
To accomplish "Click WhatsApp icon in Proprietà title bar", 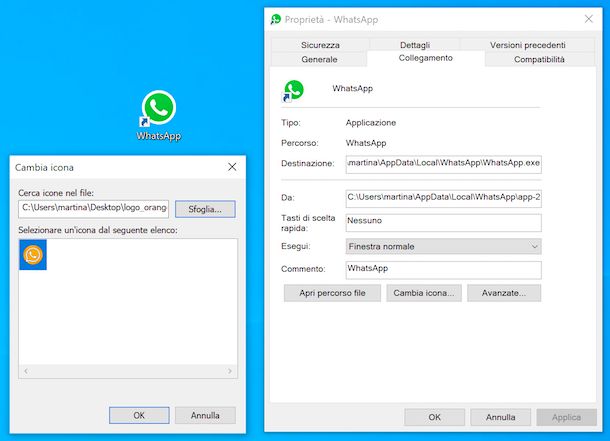I will pyautogui.click(x=276, y=19).
